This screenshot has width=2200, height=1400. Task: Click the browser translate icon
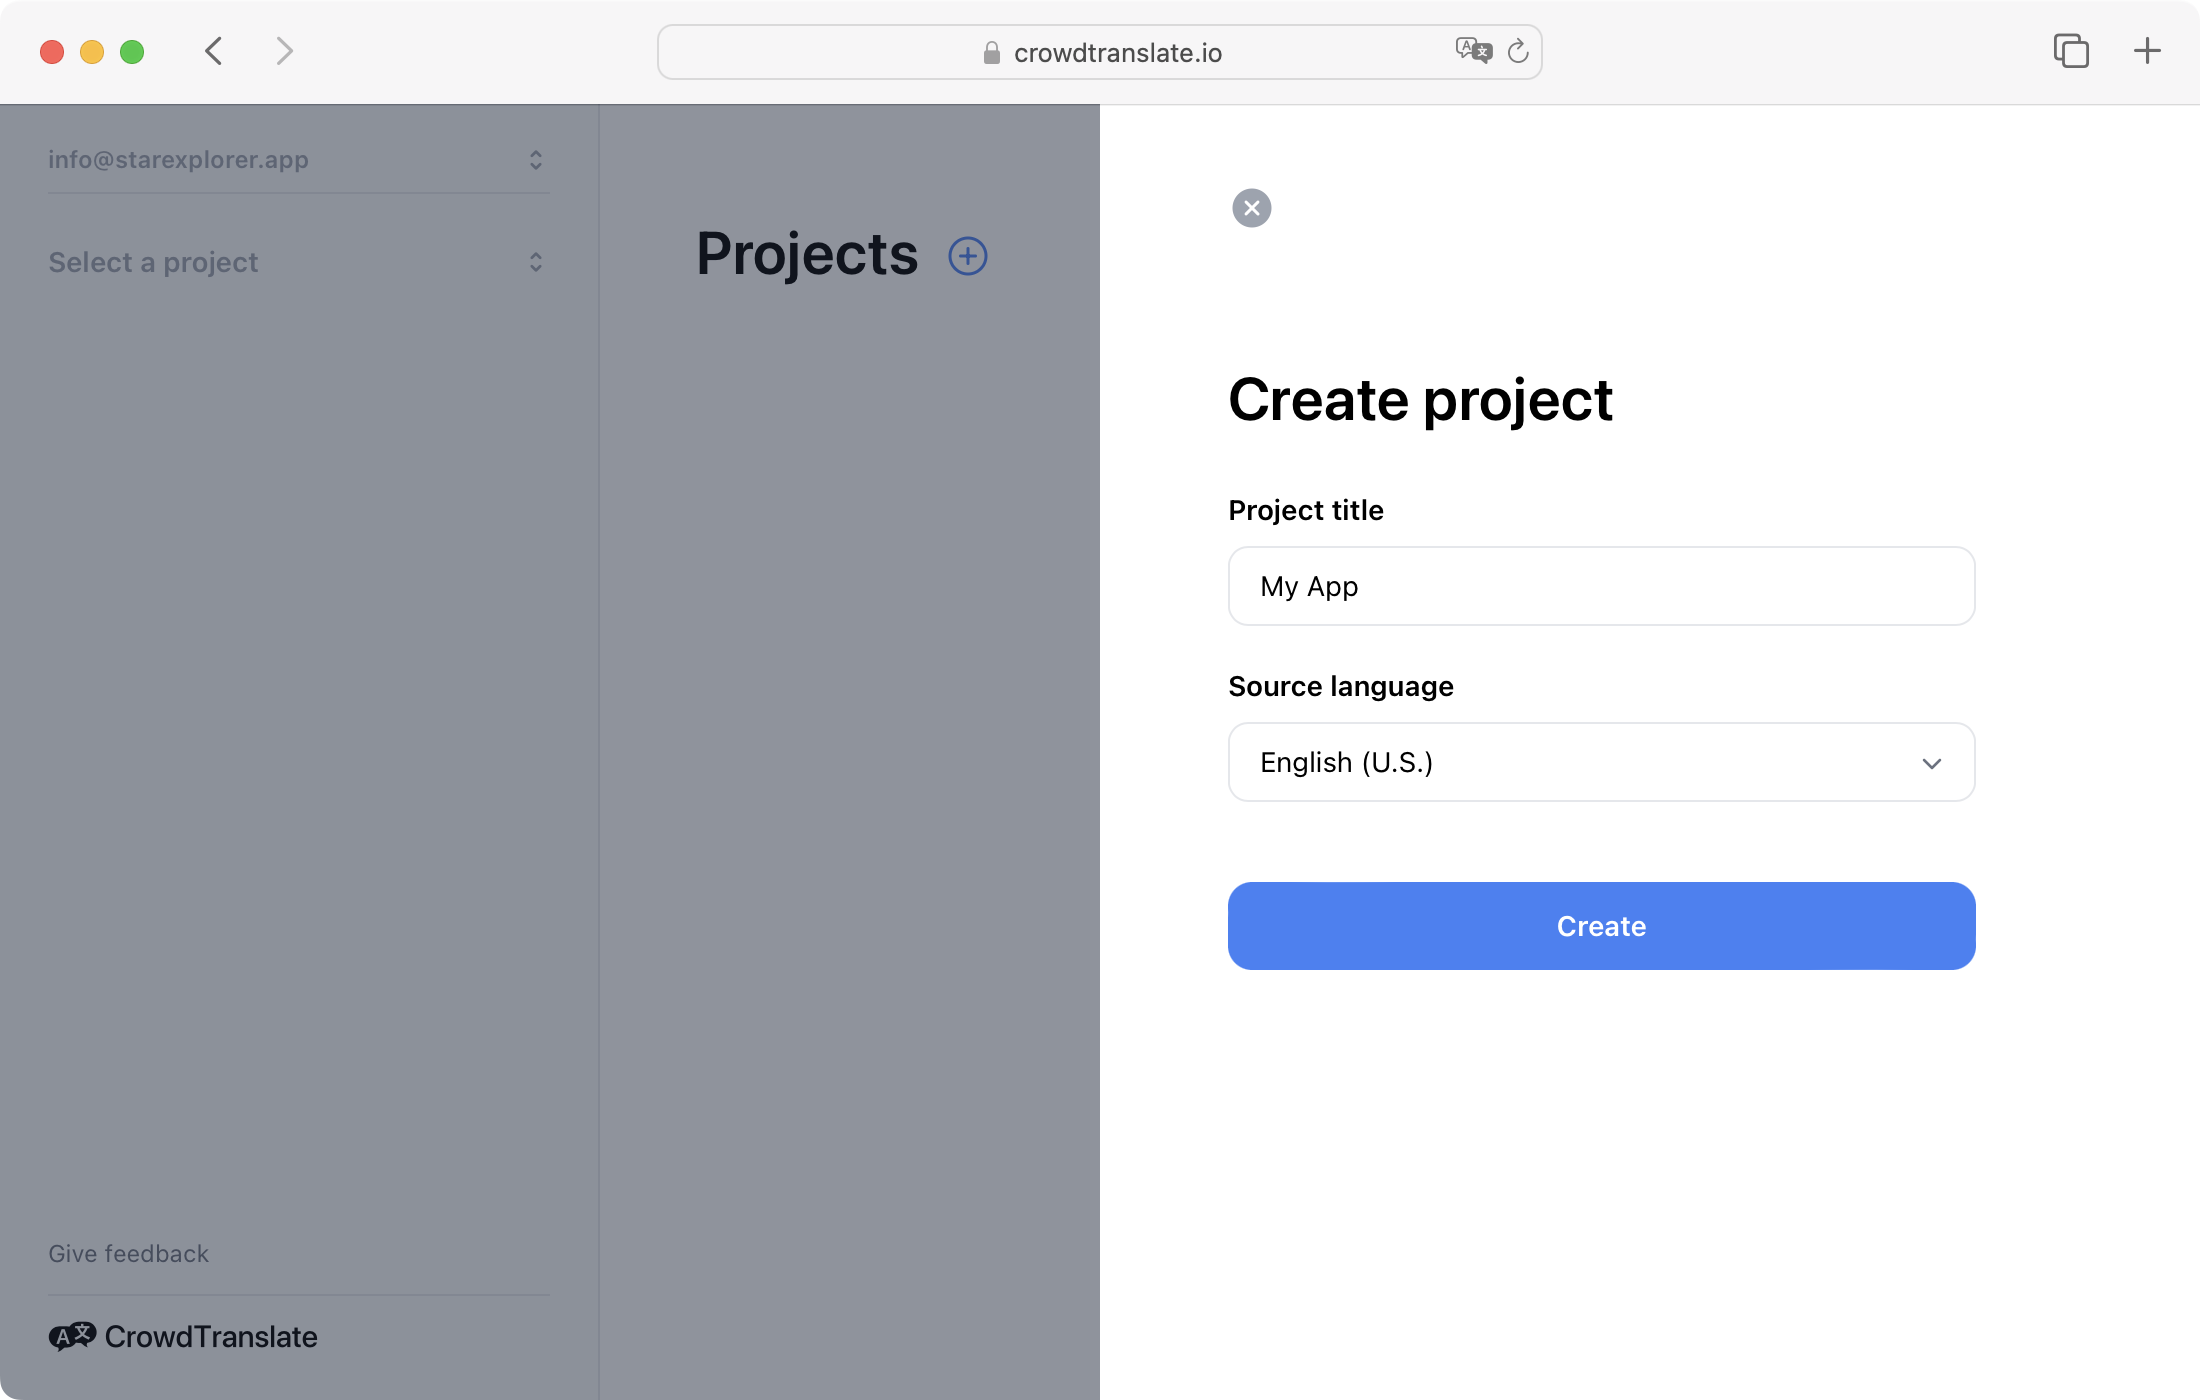(x=1473, y=51)
